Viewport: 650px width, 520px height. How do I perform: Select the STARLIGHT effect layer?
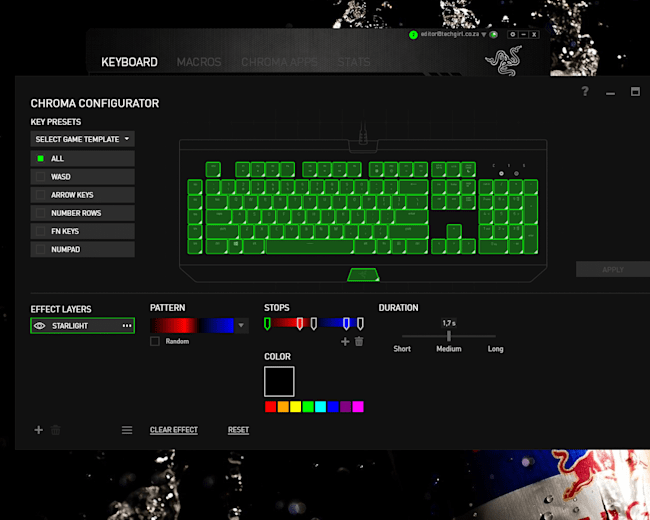tap(82, 326)
